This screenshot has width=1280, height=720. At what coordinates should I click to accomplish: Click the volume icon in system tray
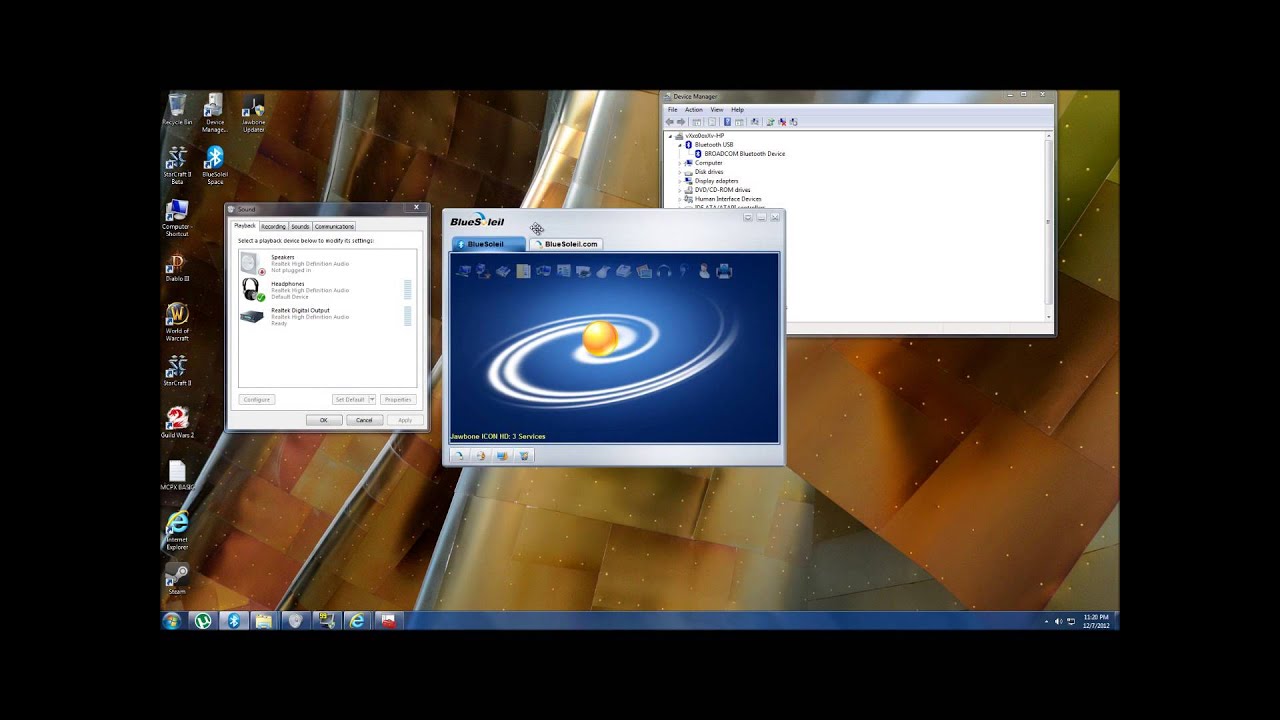(1059, 621)
